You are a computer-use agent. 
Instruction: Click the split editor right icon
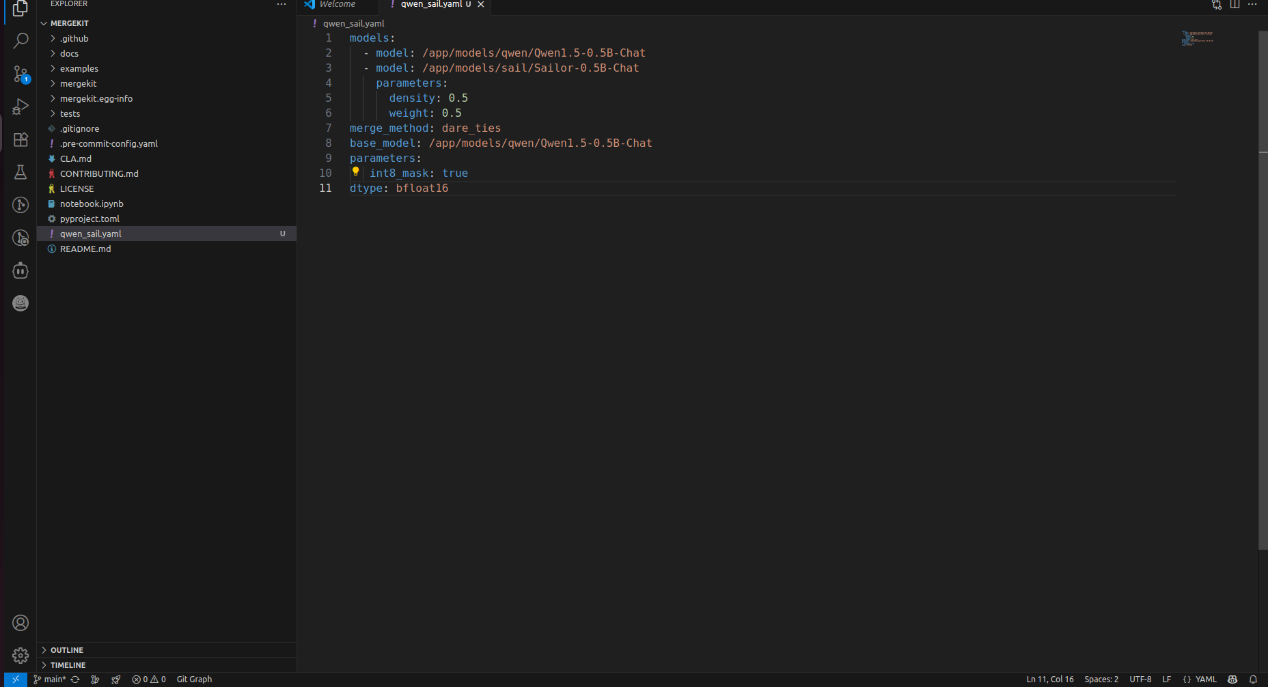click(x=1235, y=5)
